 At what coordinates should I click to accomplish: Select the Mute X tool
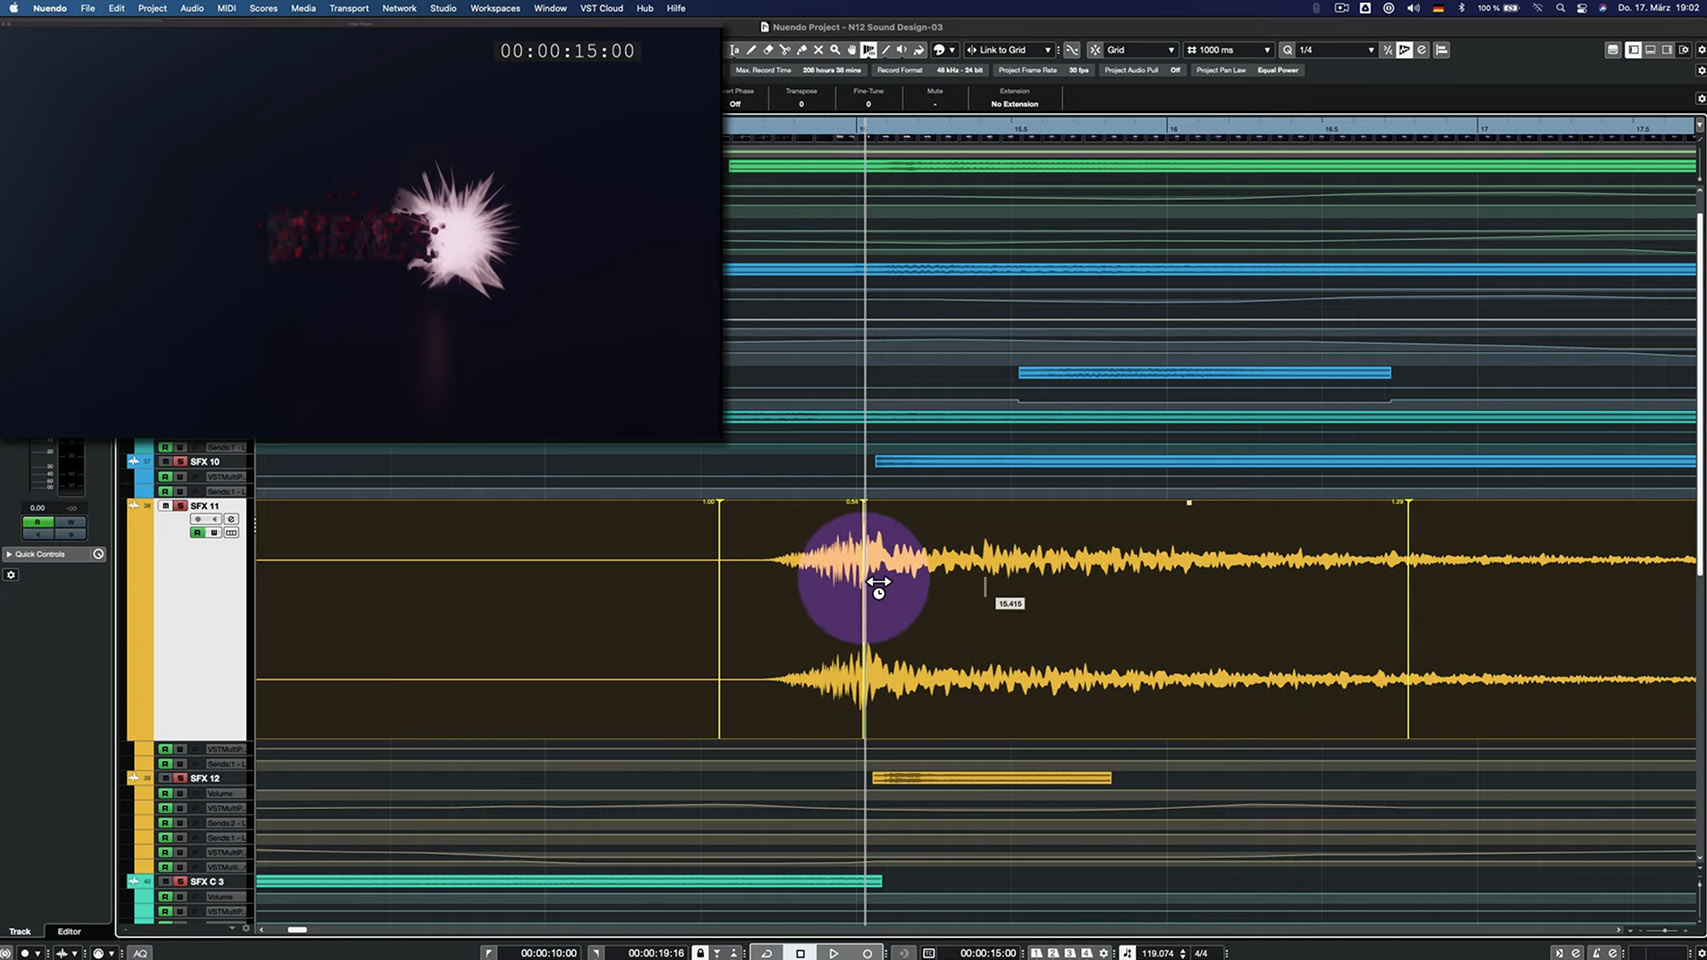tap(818, 50)
